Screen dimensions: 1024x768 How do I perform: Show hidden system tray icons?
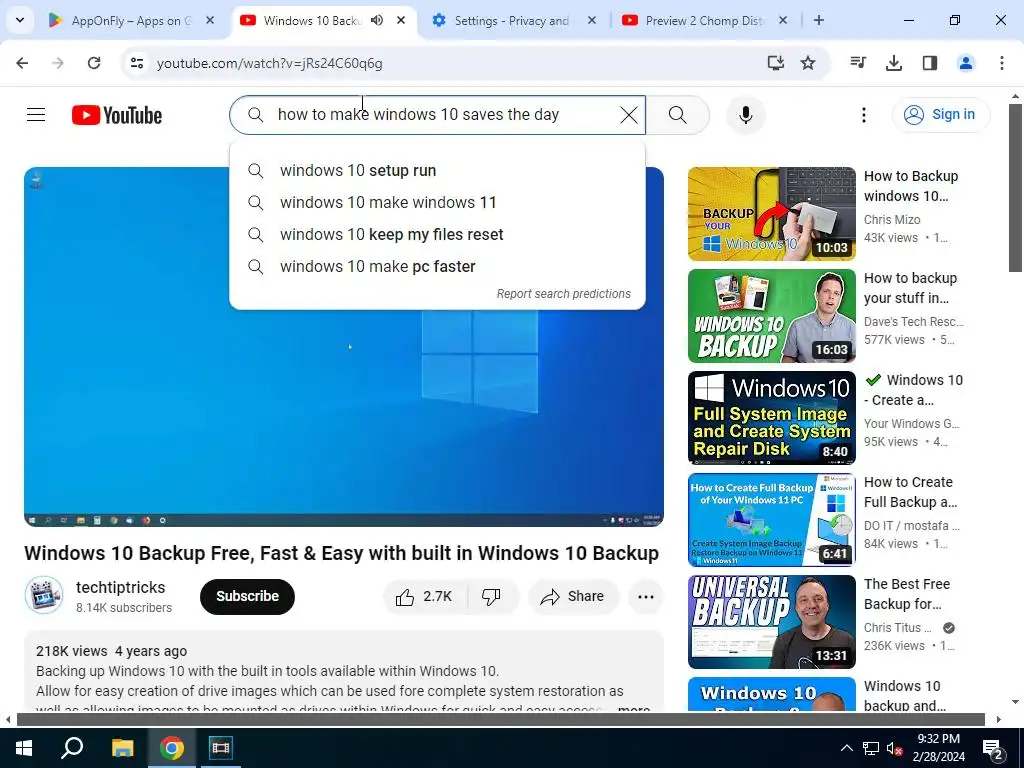click(846, 748)
